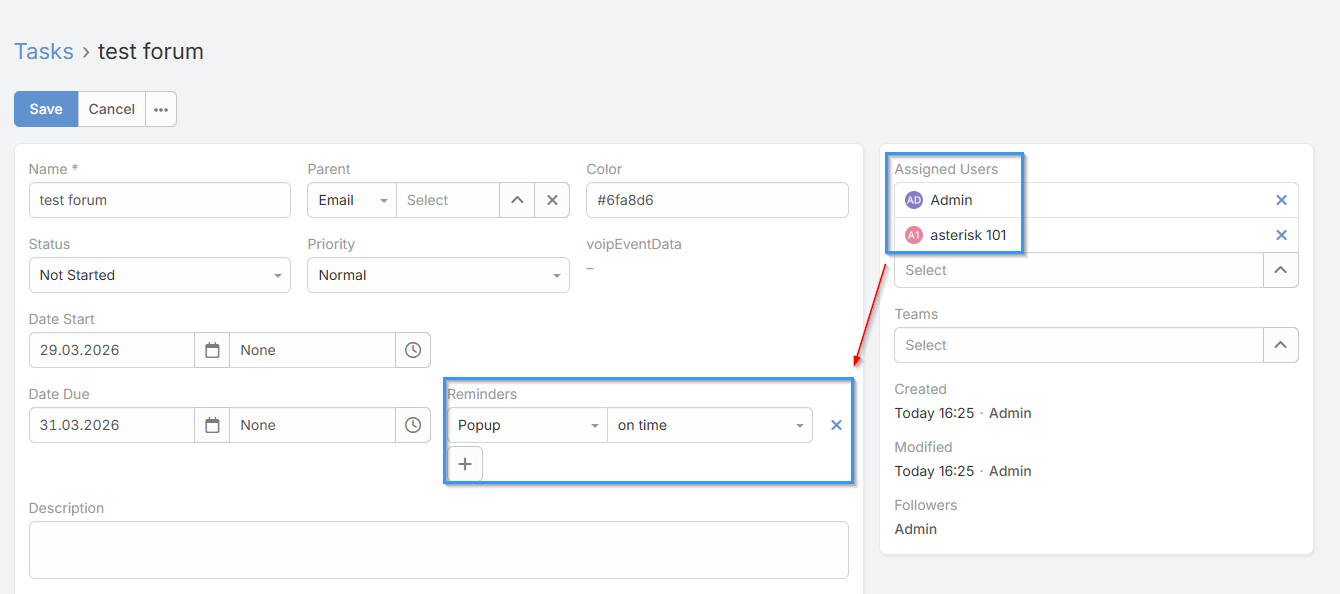Open the reminder 'on time' dropdown

click(x=710, y=425)
